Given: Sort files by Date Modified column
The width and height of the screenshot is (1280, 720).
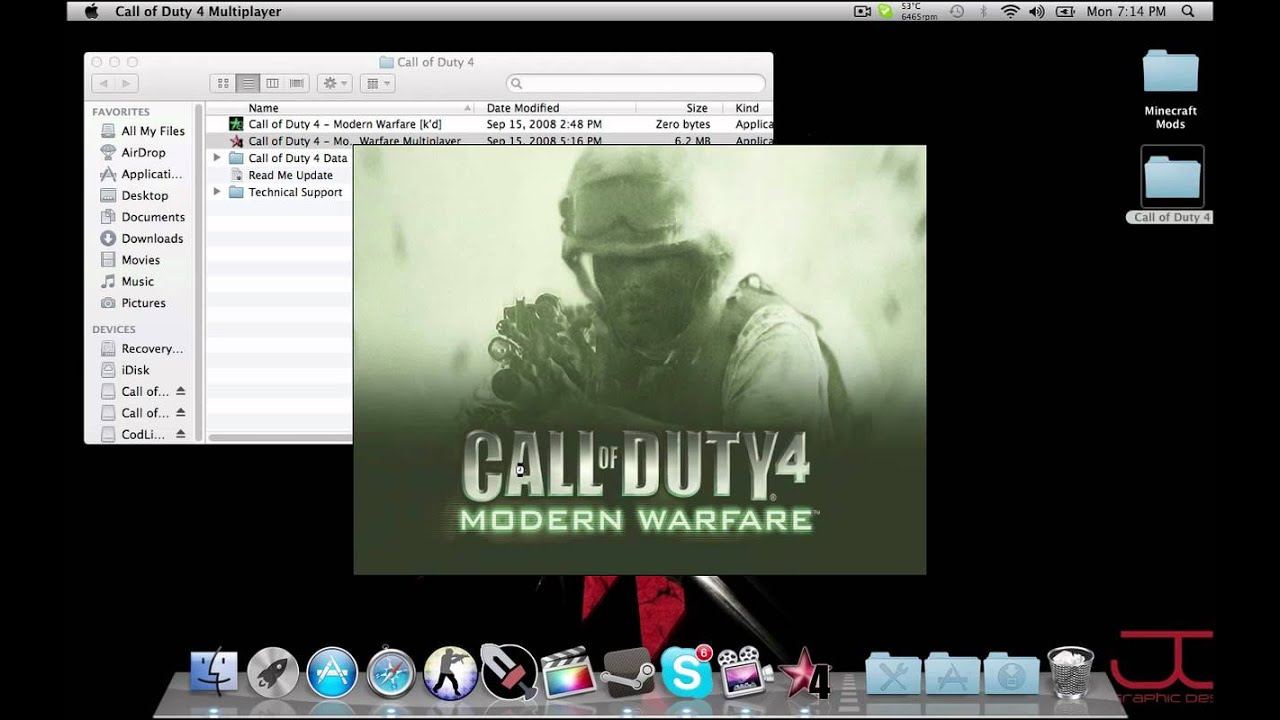Looking at the screenshot, I should pos(556,108).
